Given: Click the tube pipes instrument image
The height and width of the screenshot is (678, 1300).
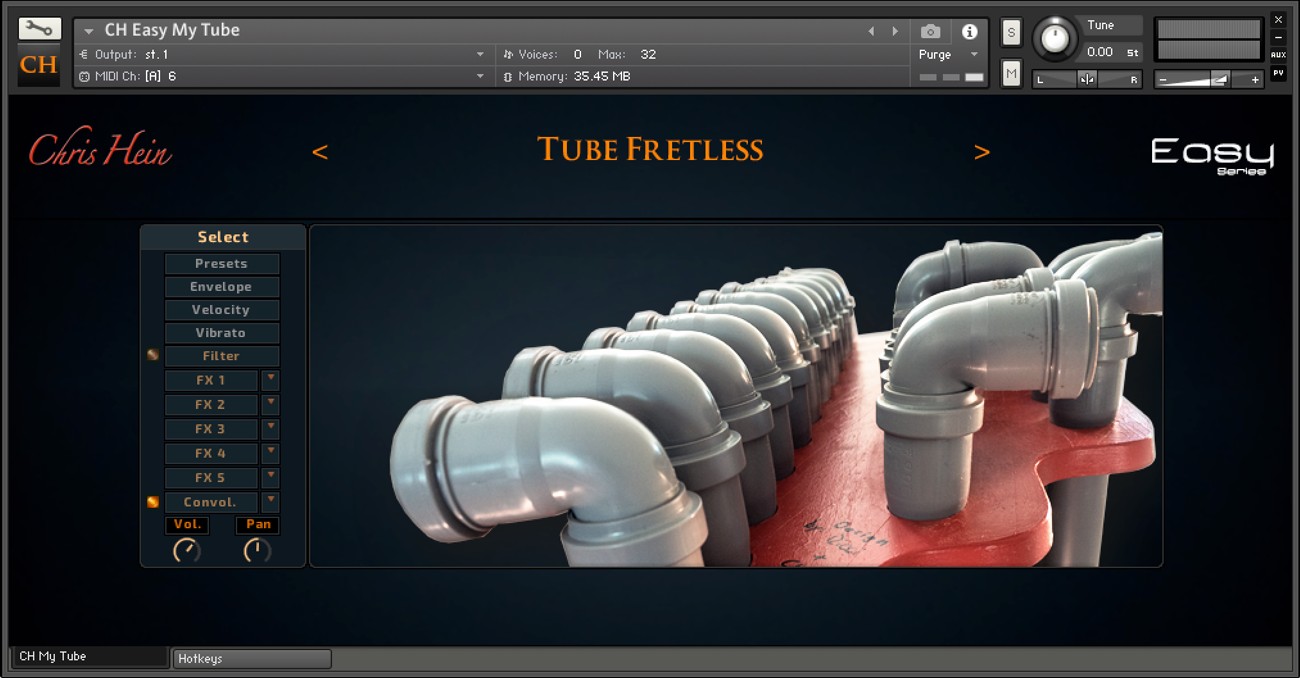Looking at the screenshot, I should pos(736,396).
